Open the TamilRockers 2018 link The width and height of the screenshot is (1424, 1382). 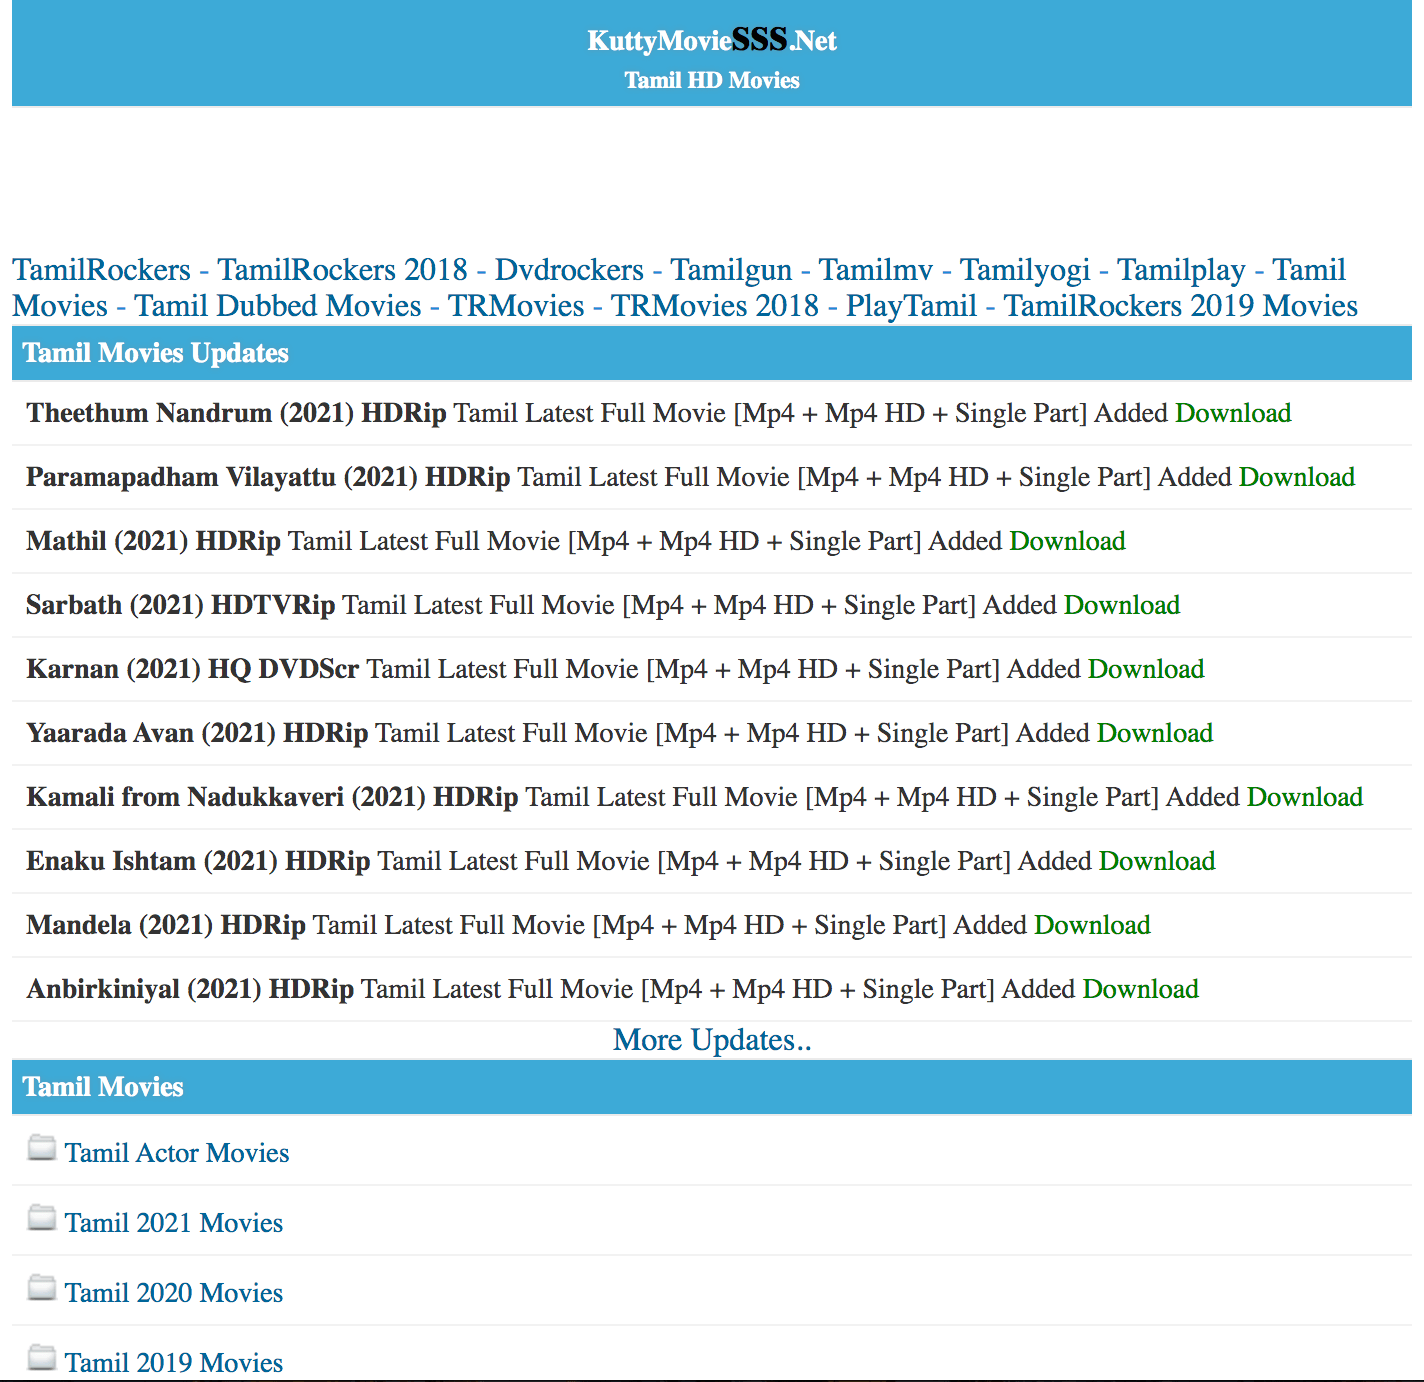tap(342, 270)
